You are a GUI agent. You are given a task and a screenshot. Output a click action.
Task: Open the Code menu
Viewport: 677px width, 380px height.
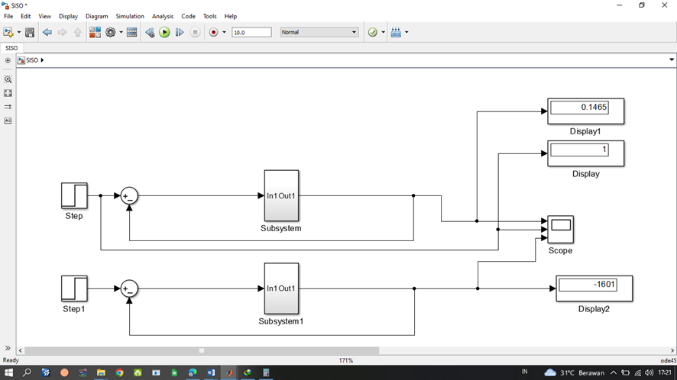point(188,16)
